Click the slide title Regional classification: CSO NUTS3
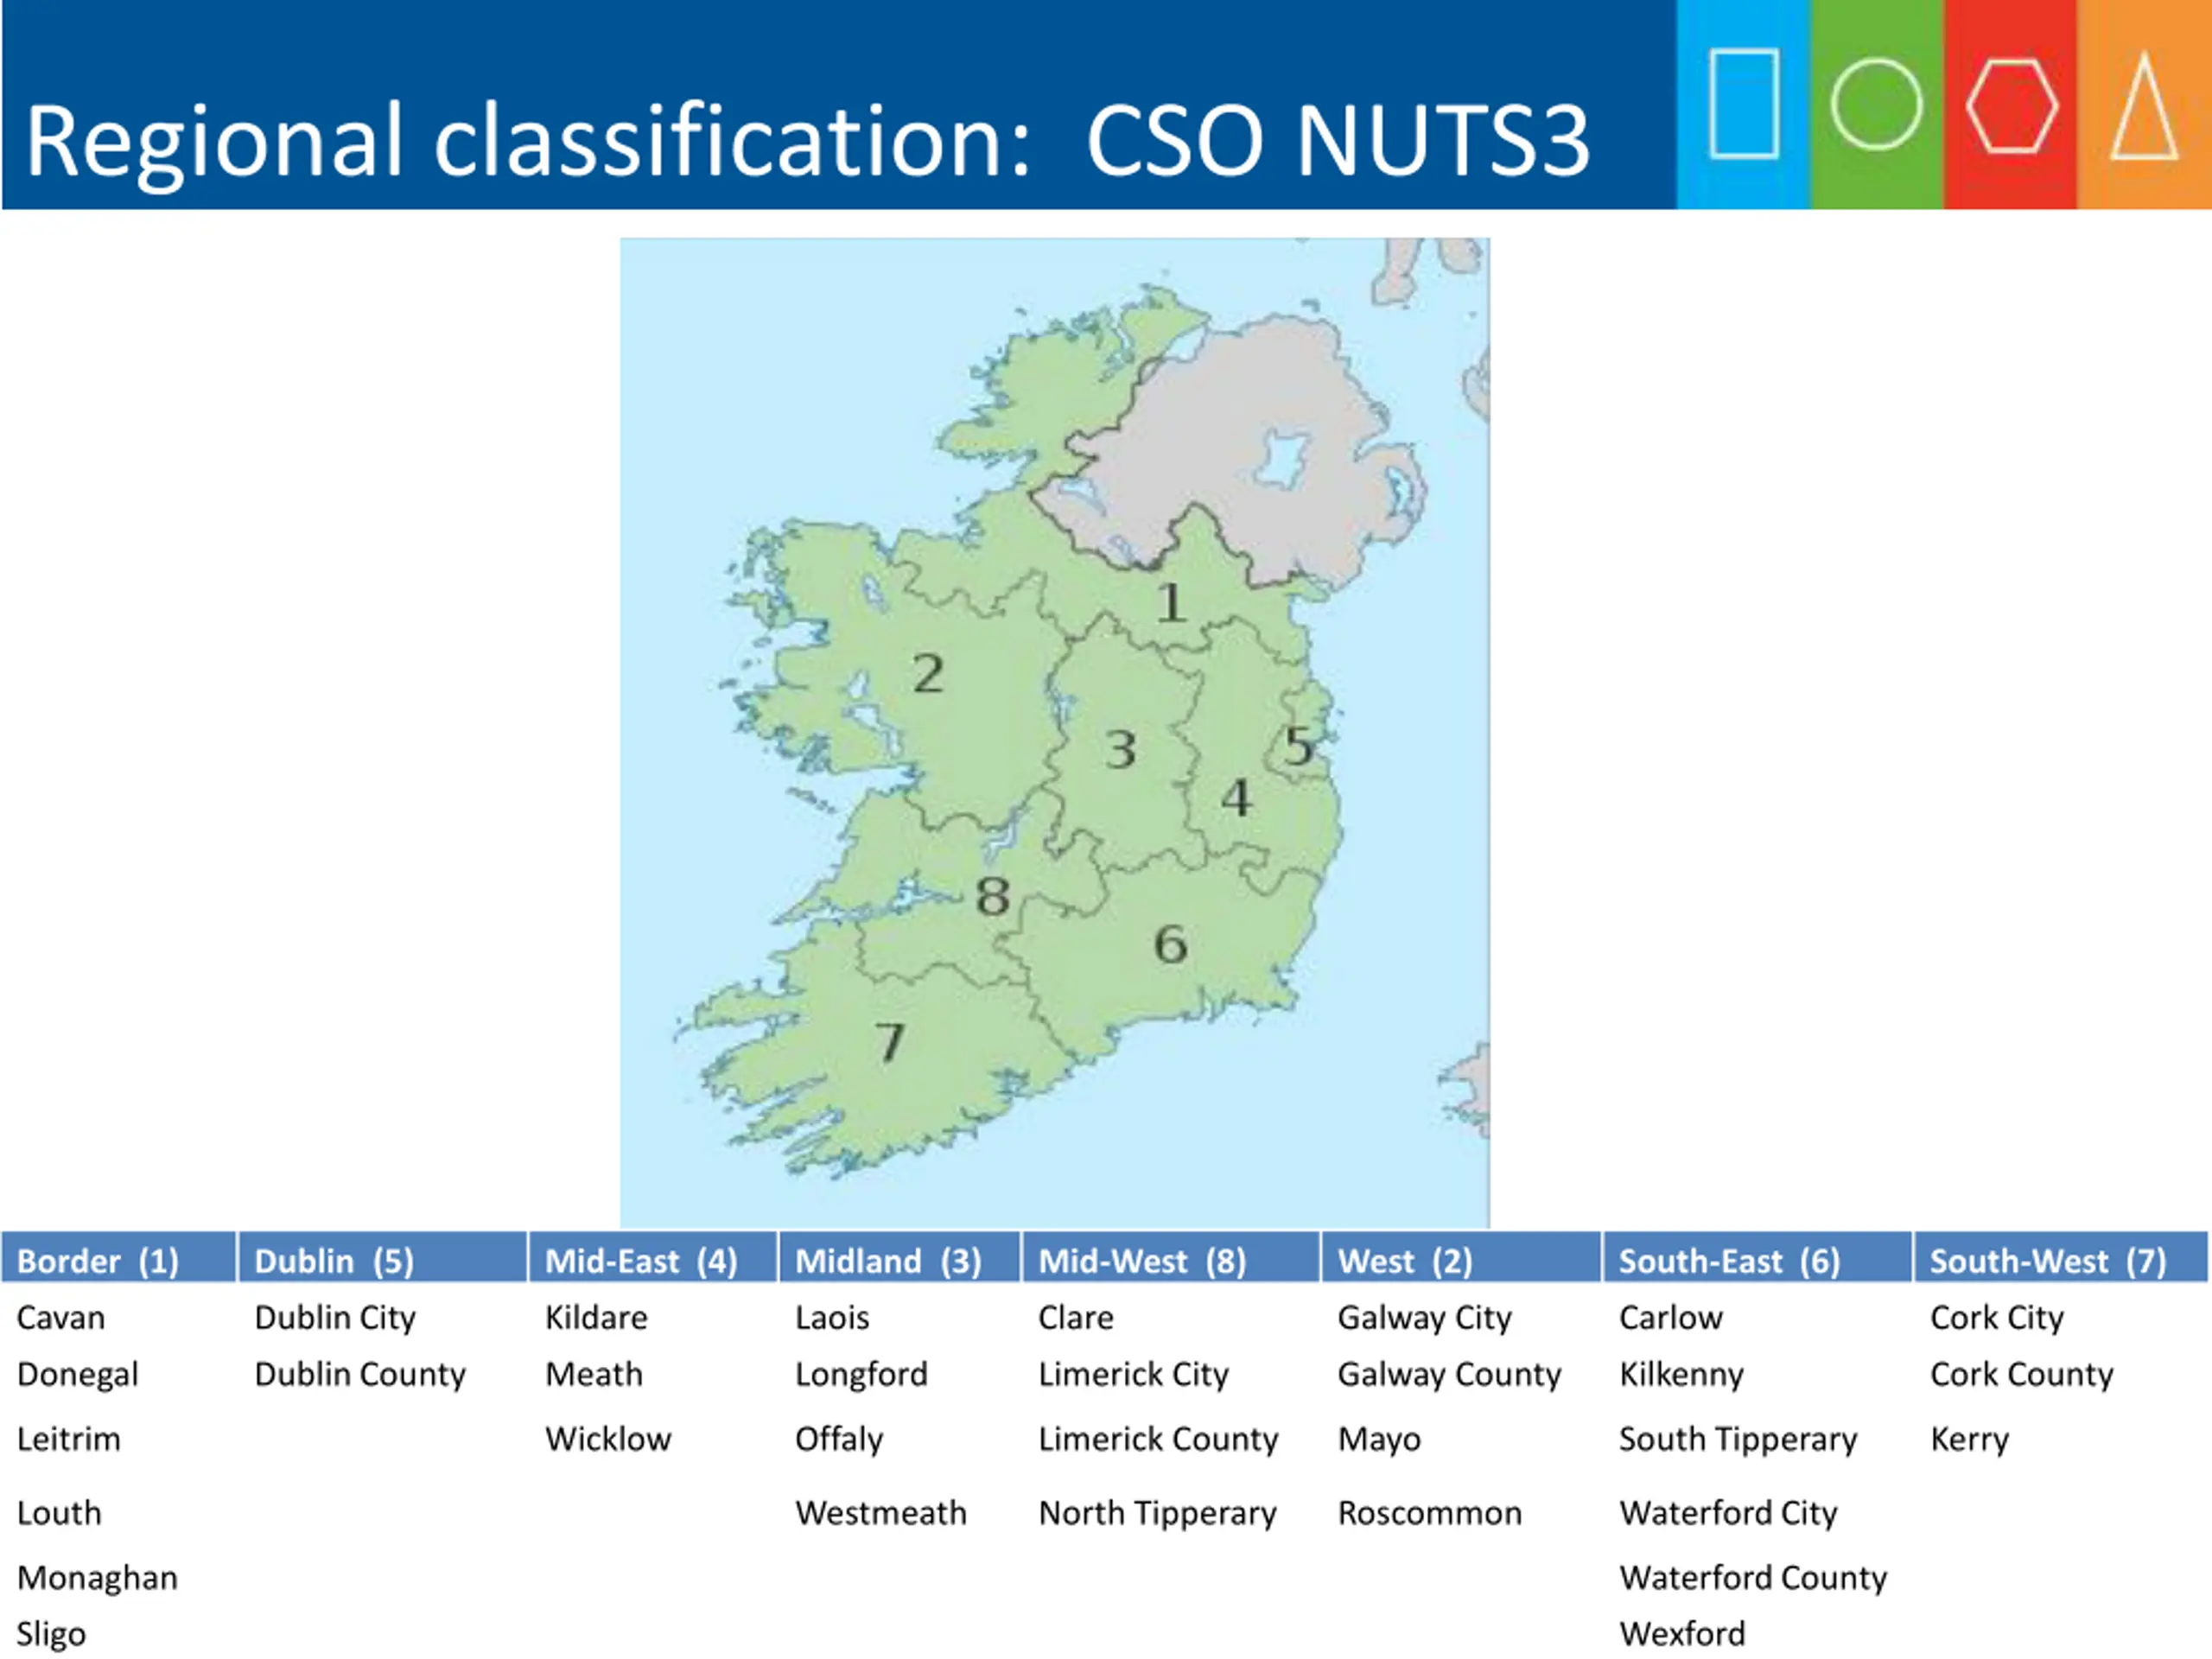This screenshot has width=2212, height=1659. pyautogui.click(x=806, y=140)
